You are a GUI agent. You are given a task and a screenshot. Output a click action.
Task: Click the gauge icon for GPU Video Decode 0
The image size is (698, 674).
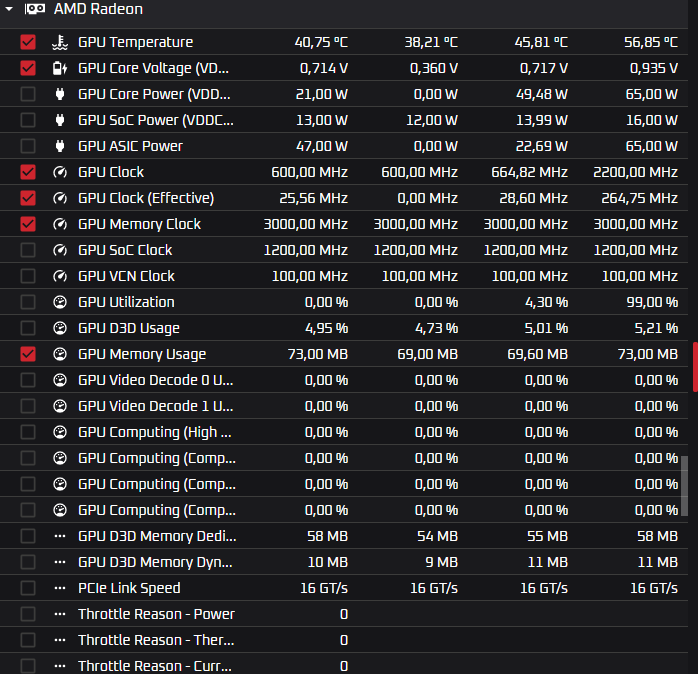point(60,380)
